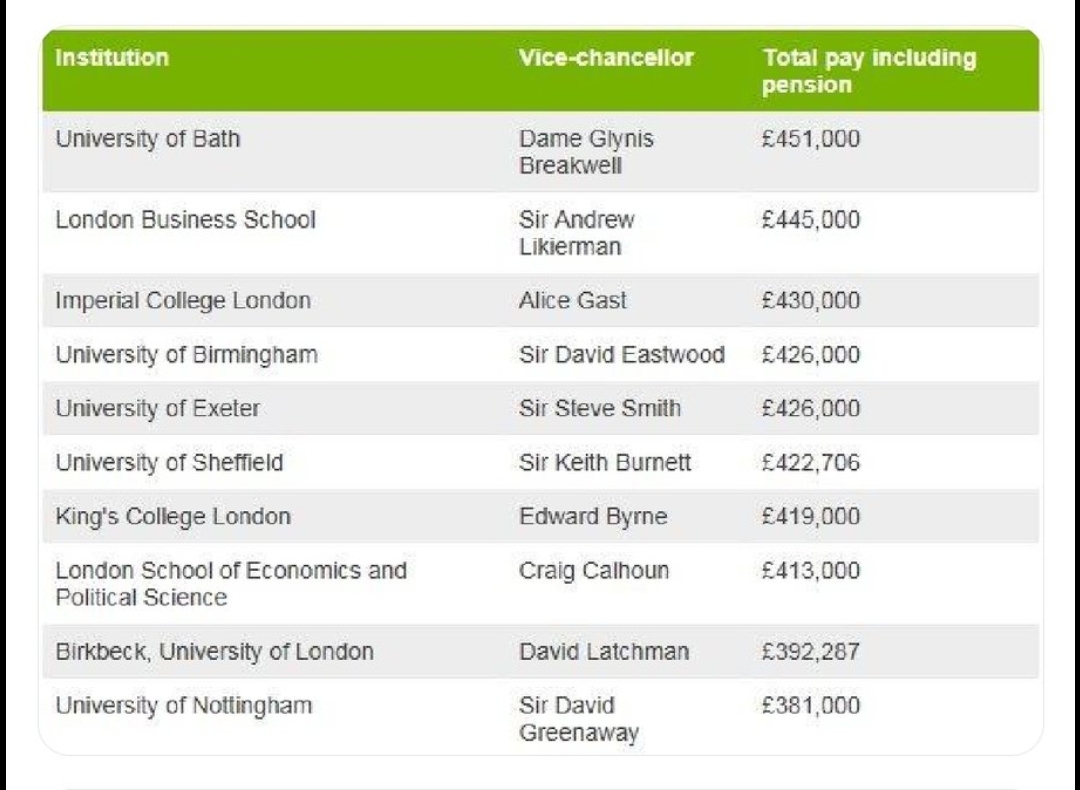Click the London Business School row

tap(540, 233)
